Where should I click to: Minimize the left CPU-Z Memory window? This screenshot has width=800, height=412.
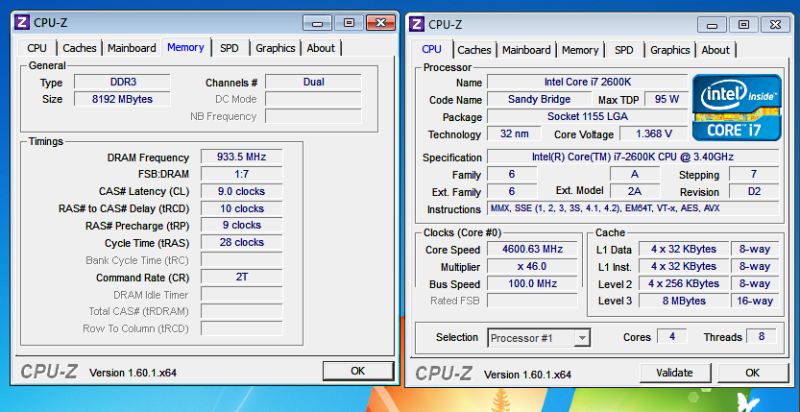click(317, 23)
